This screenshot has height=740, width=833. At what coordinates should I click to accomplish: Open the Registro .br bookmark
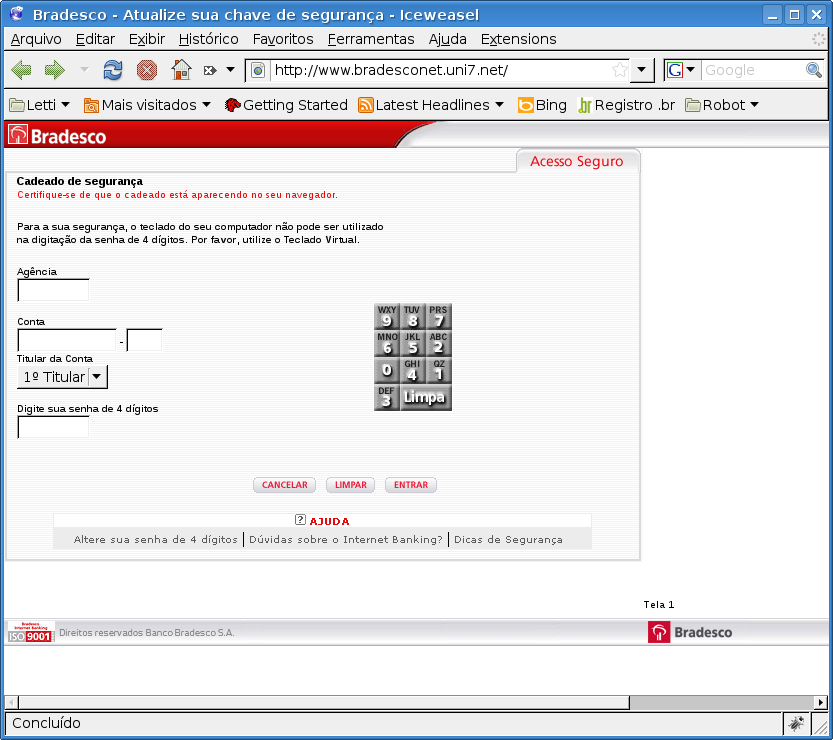[x=626, y=105]
